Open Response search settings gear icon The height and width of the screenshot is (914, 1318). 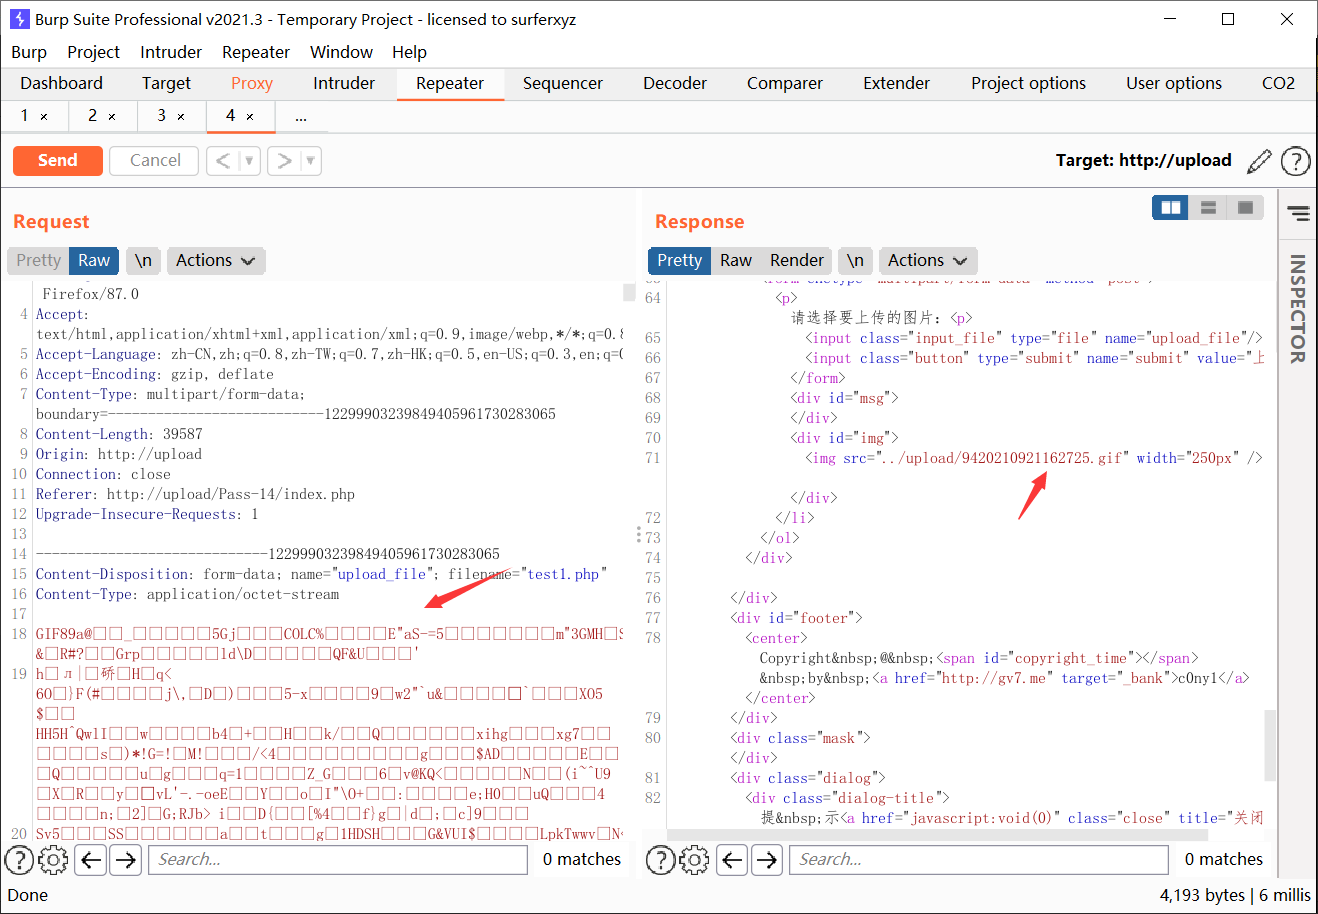pos(694,859)
